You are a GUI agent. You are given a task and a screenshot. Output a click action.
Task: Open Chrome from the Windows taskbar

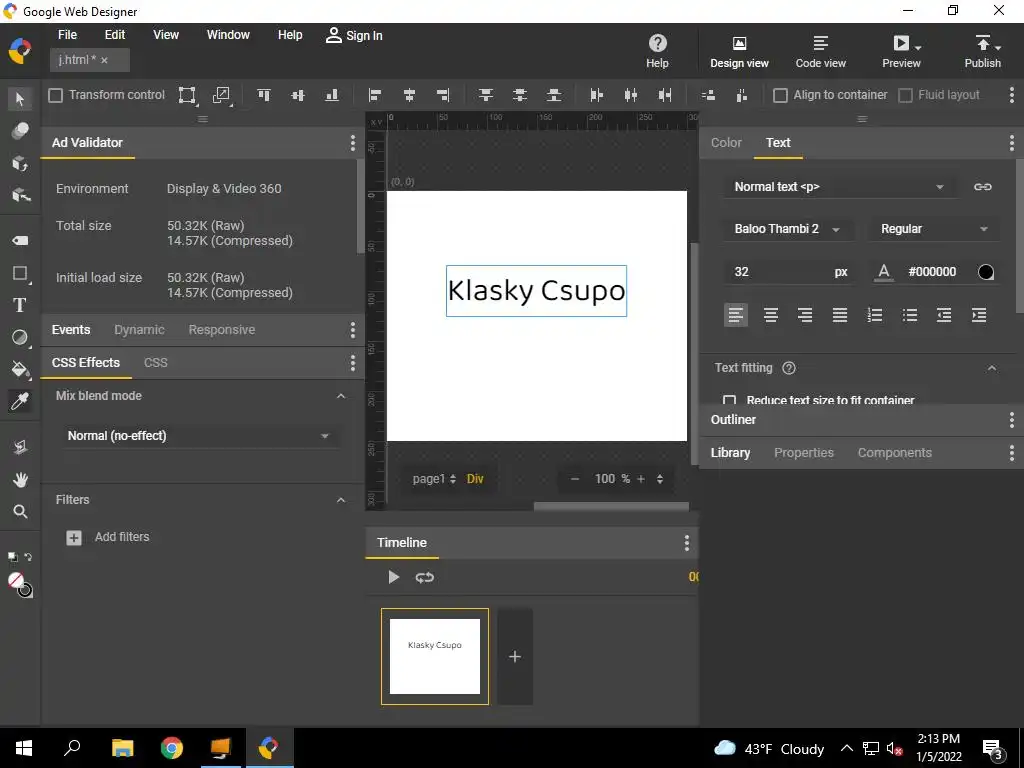[172, 748]
